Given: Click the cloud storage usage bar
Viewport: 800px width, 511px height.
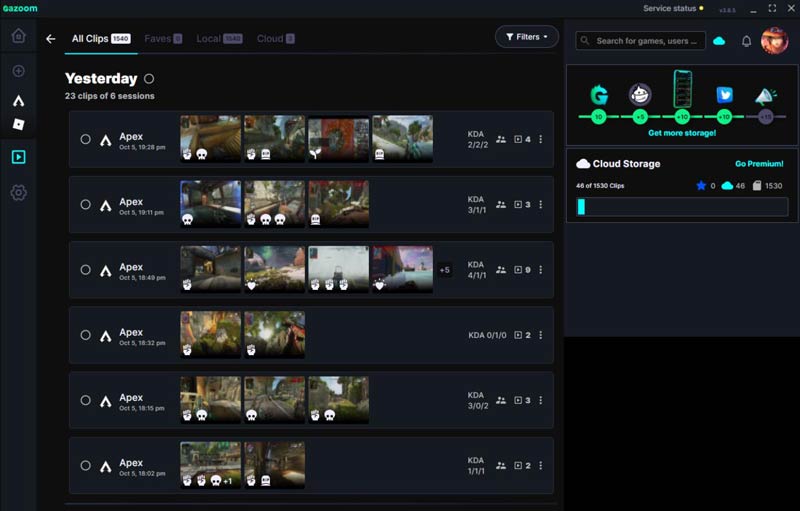Looking at the screenshot, I should click(x=682, y=207).
